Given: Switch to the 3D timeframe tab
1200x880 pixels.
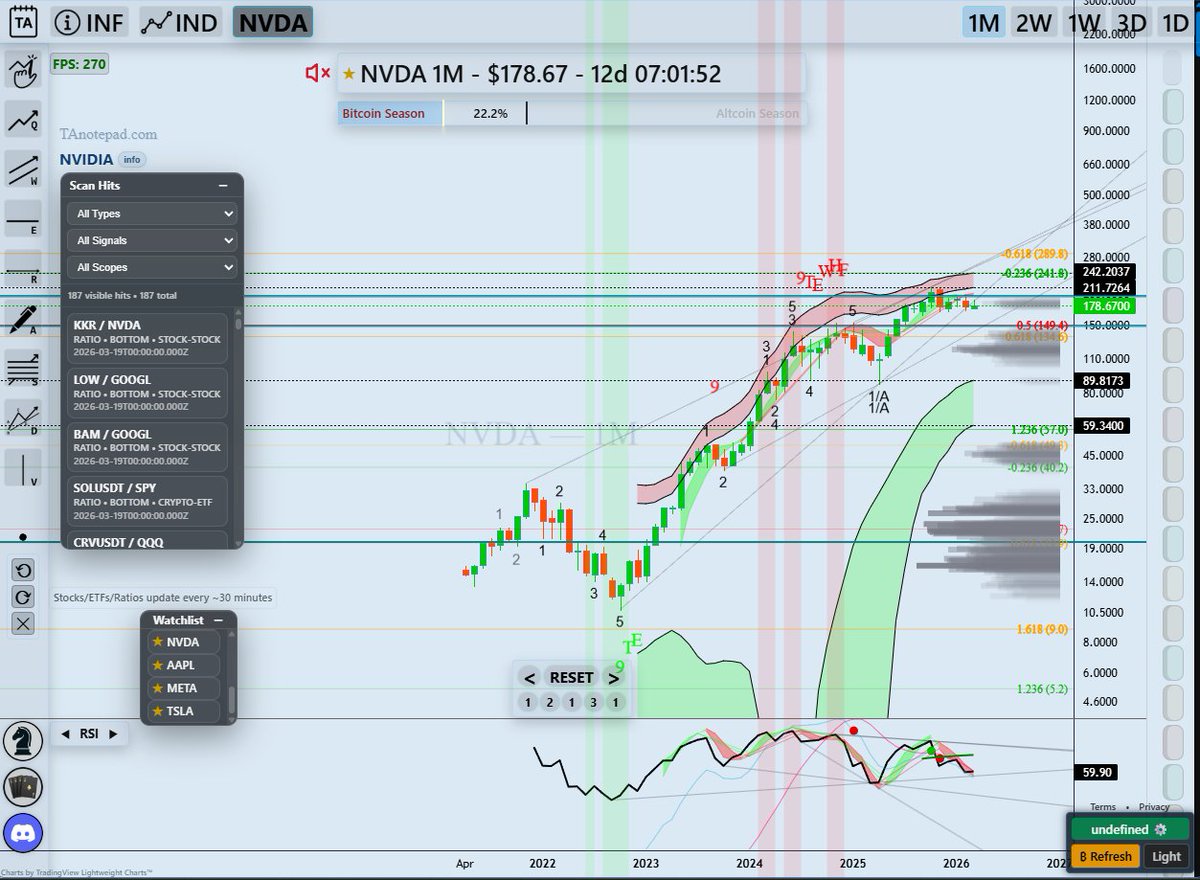Looking at the screenshot, I should click(x=1132, y=22).
